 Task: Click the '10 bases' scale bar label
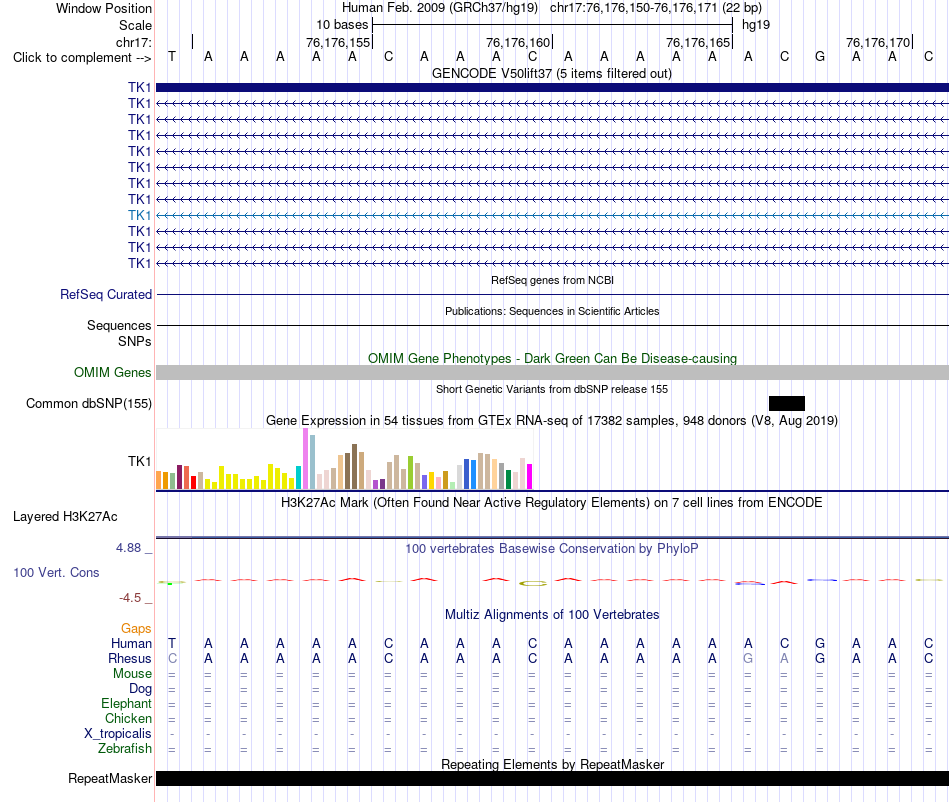pyautogui.click(x=342, y=25)
